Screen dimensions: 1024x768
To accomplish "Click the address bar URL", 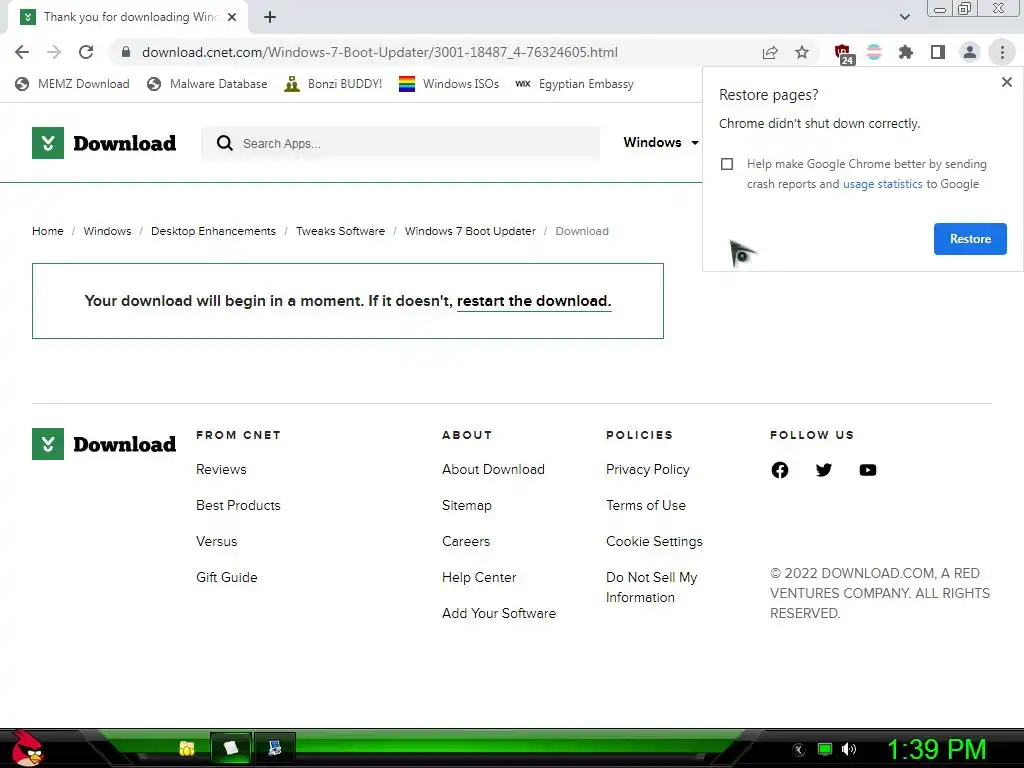I will tap(379, 52).
